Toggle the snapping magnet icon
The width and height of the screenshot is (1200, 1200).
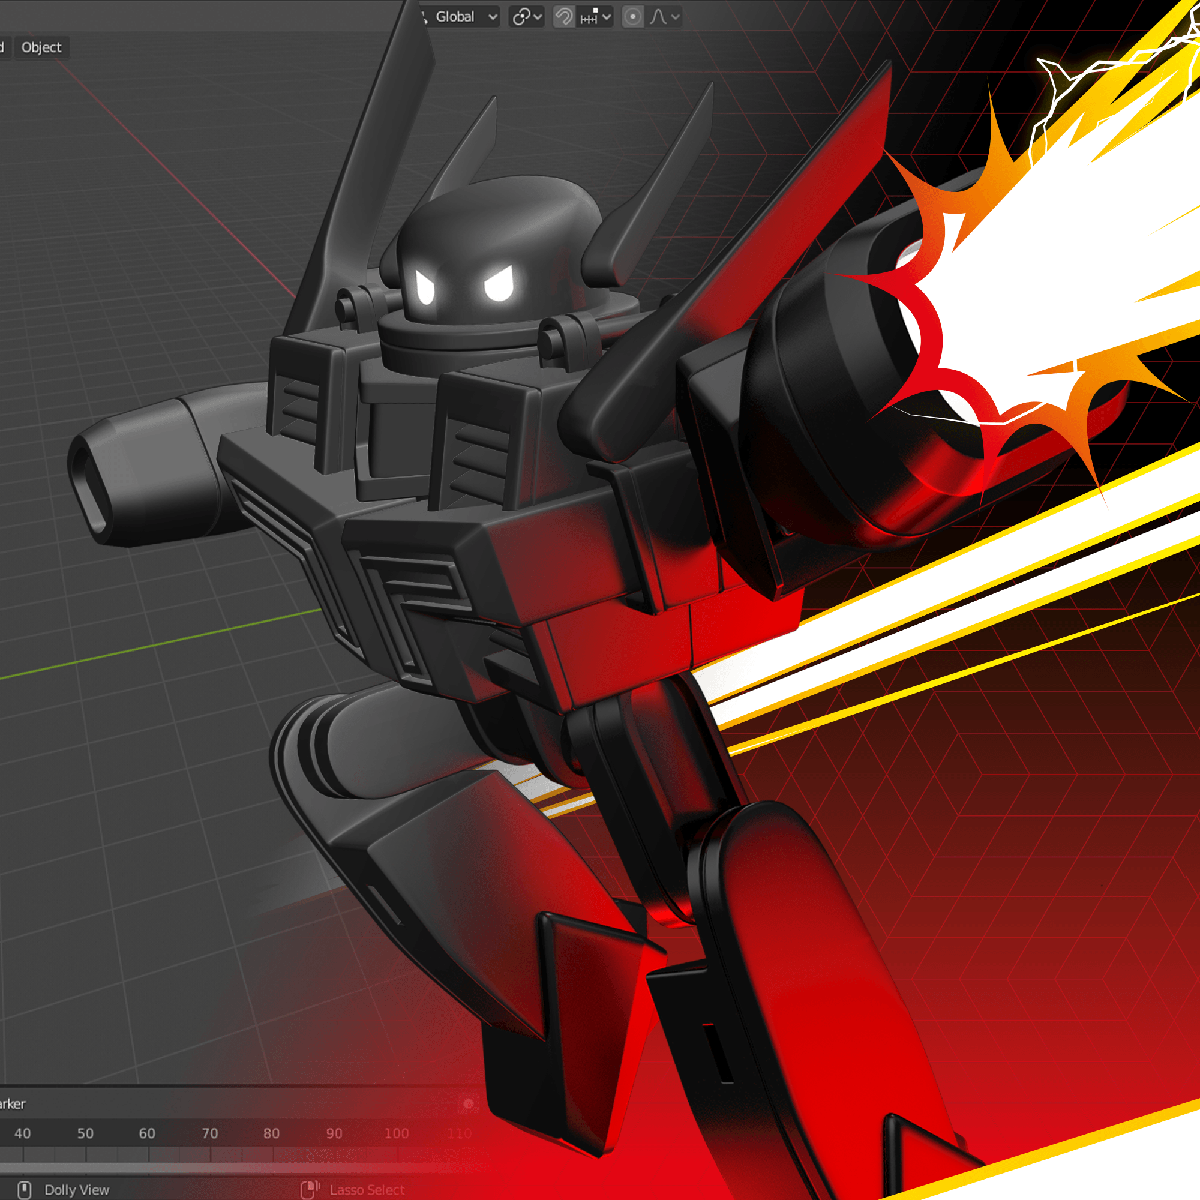click(x=564, y=17)
